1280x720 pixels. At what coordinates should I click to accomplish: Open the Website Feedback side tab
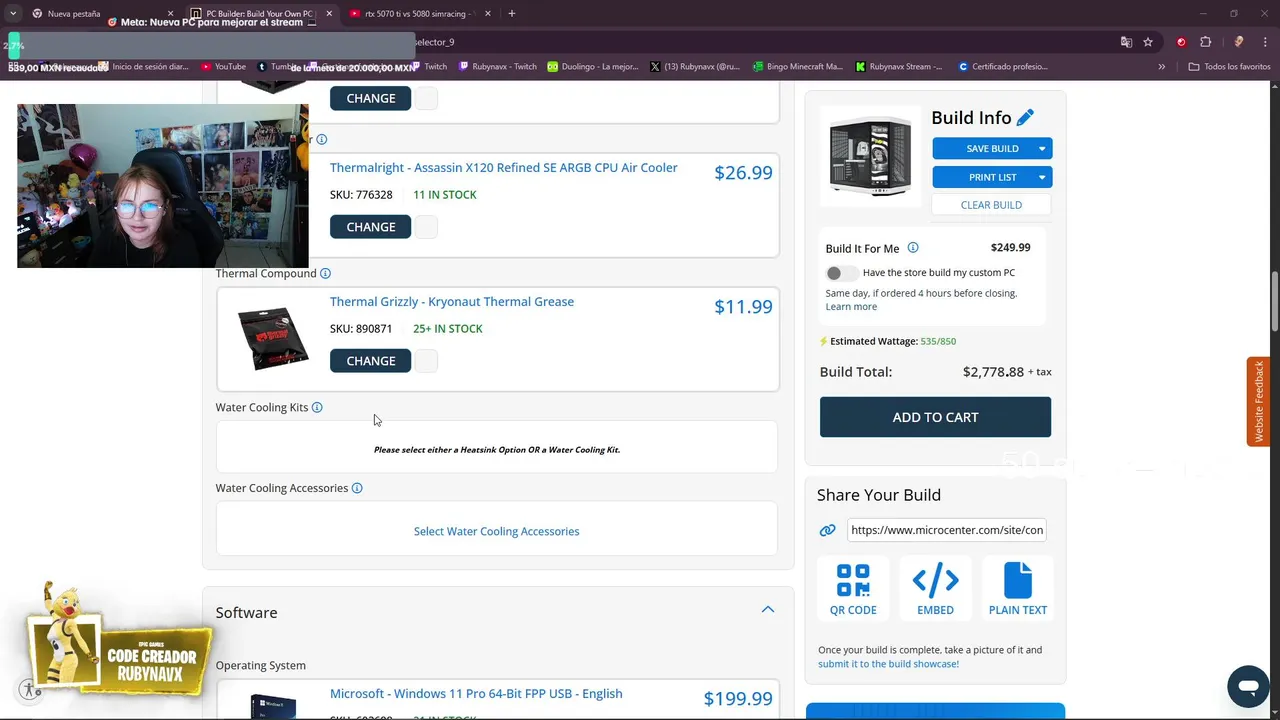[1258, 401]
